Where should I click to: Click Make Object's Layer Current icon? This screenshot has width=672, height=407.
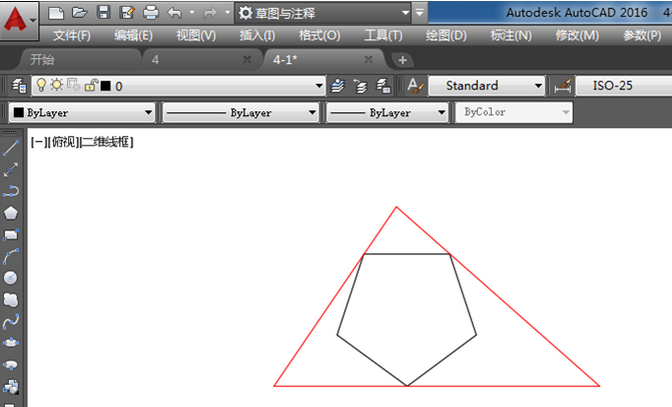point(338,86)
